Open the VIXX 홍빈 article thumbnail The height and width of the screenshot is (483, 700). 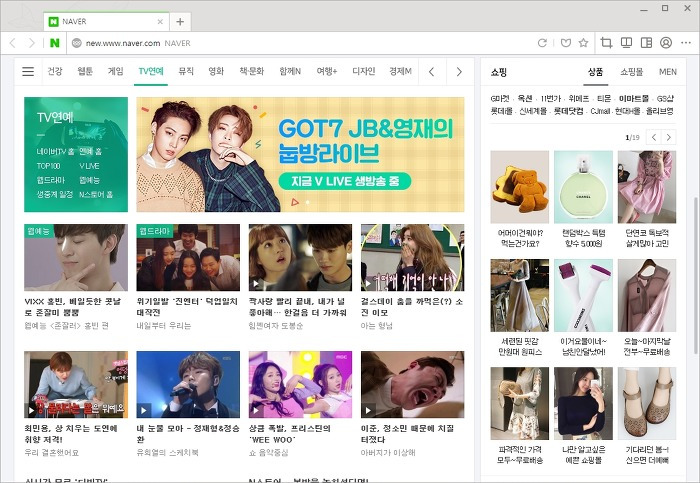click(76, 258)
